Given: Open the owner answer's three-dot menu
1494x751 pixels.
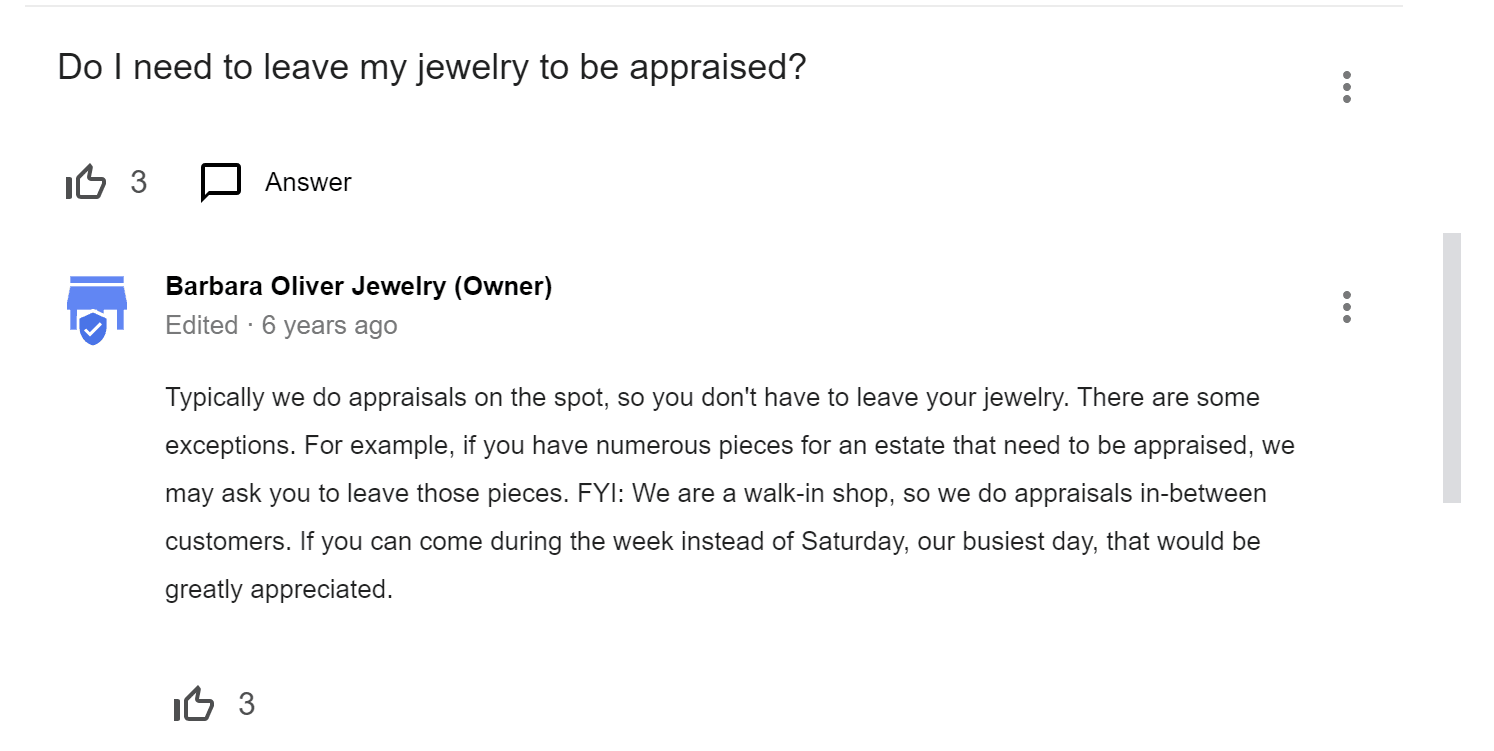Looking at the screenshot, I should [1347, 307].
